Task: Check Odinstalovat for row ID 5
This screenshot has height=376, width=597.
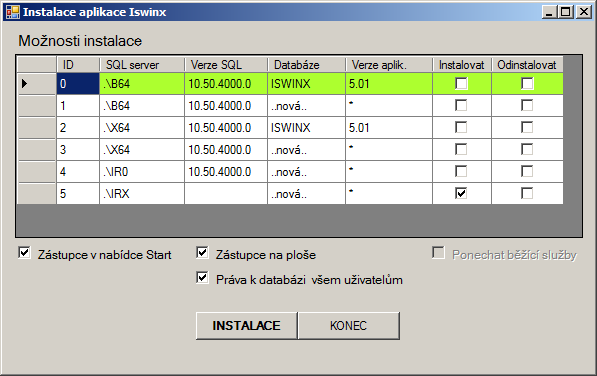Action: click(x=527, y=193)
